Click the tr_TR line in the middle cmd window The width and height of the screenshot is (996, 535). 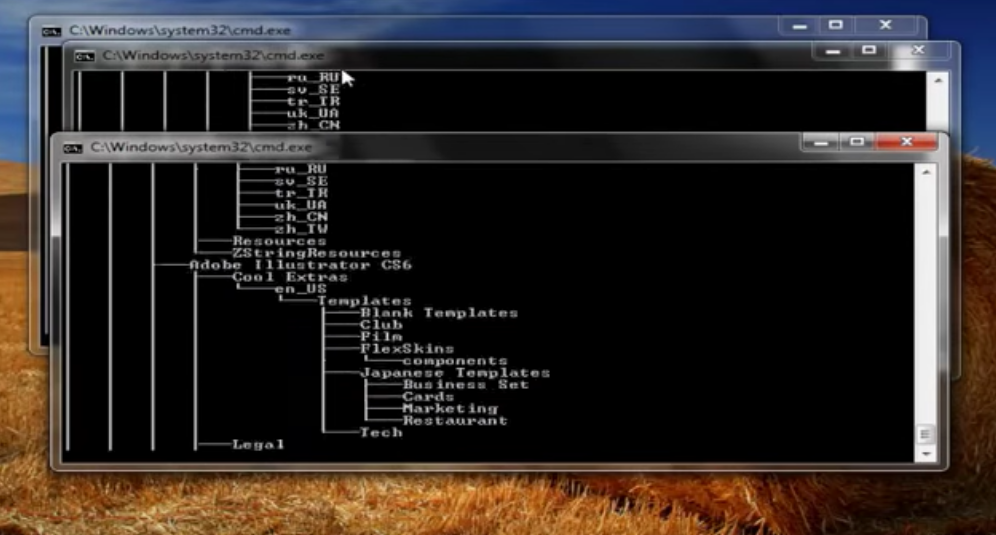pos(313,102)
